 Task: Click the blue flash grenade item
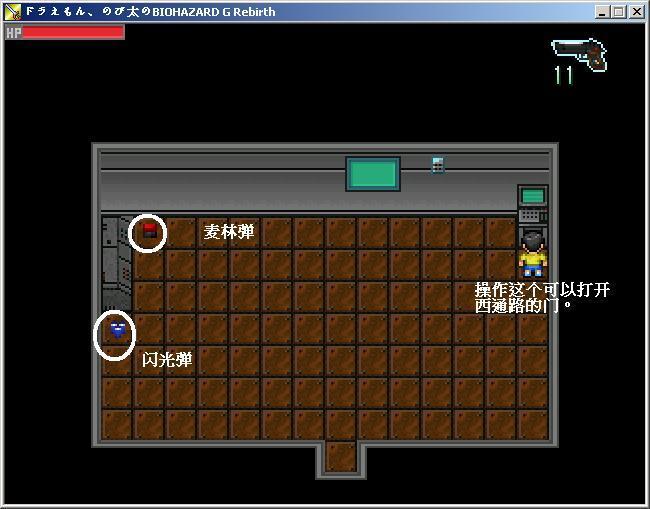coord(117,330)
